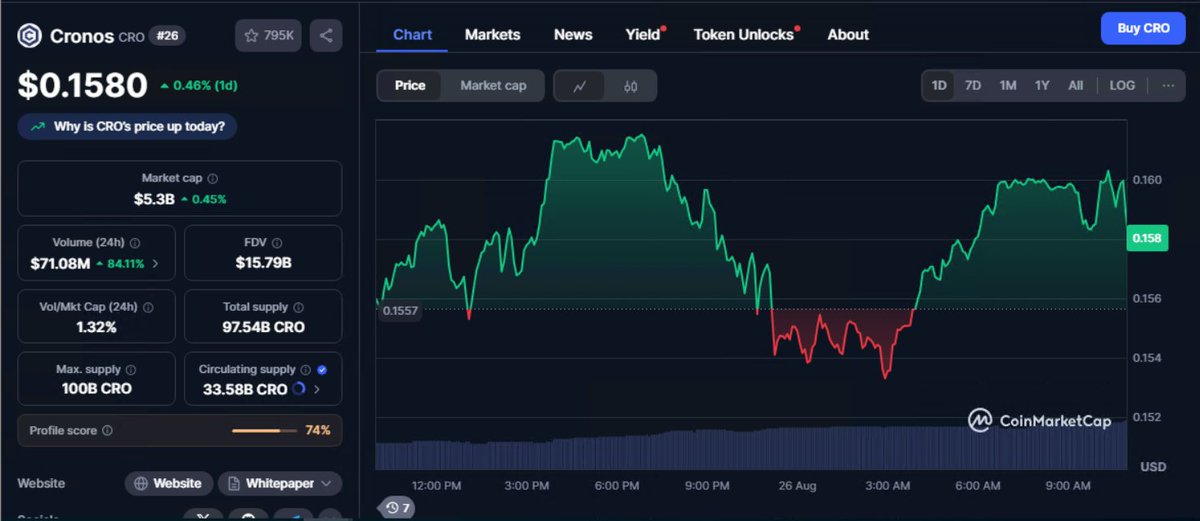The height and width of the screenshot is (521, 1200).
Task: Click the Cronos coin logo
Action: (30, 36)
